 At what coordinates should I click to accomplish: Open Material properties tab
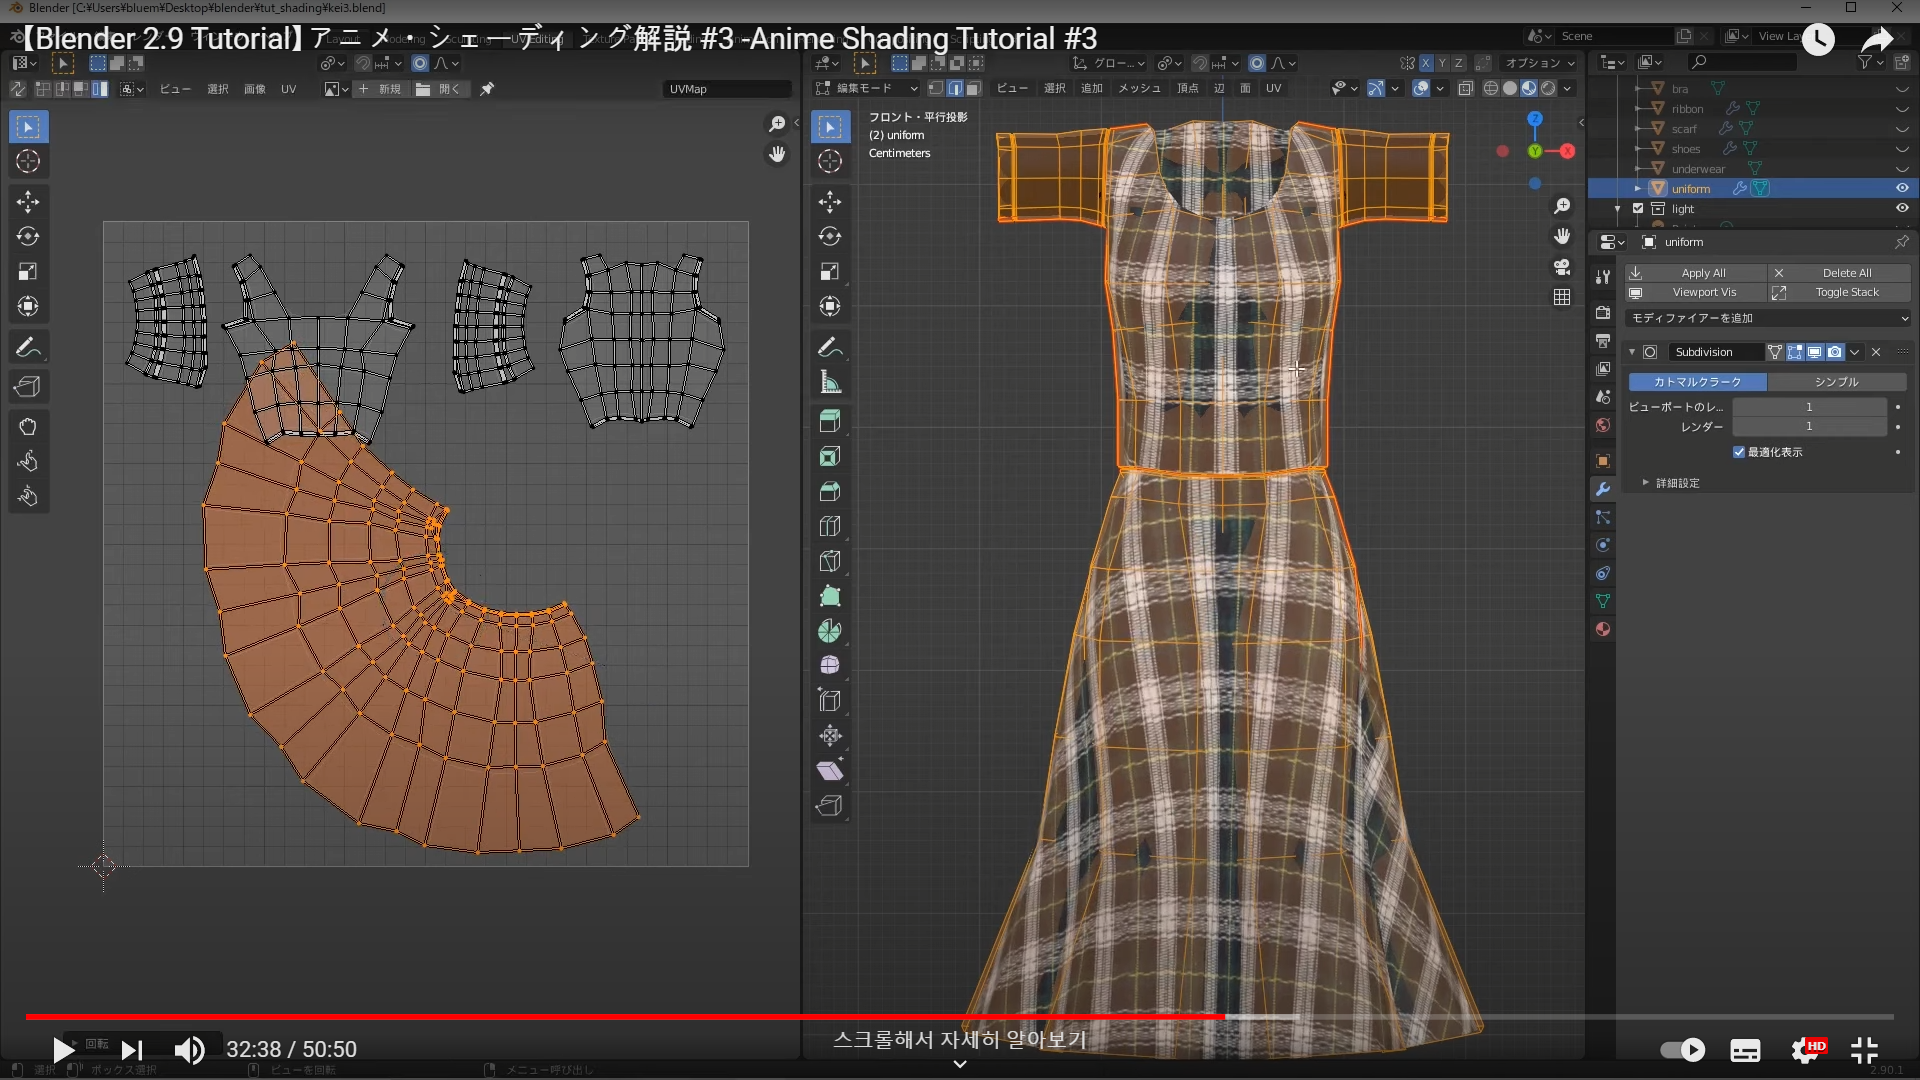pos(1603,629)
